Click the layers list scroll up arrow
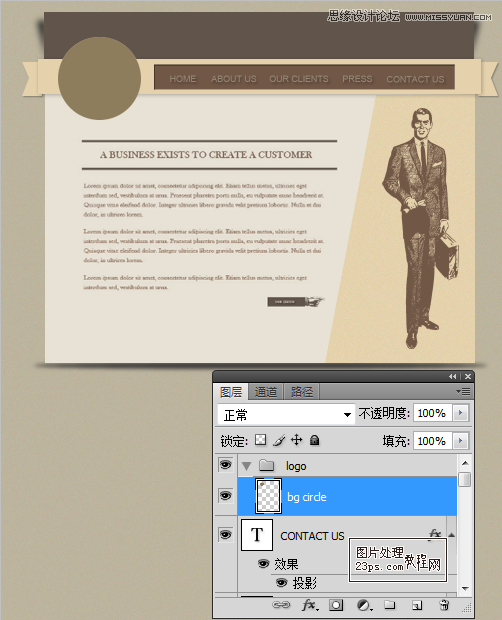This screenshot has width=502, height=620. coord(465,463)
